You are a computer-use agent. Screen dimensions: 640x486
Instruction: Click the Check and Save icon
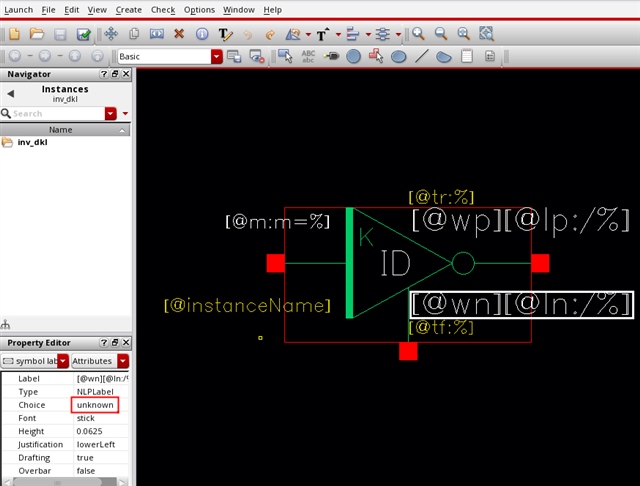pyautogui.click(x=84, y=34)
